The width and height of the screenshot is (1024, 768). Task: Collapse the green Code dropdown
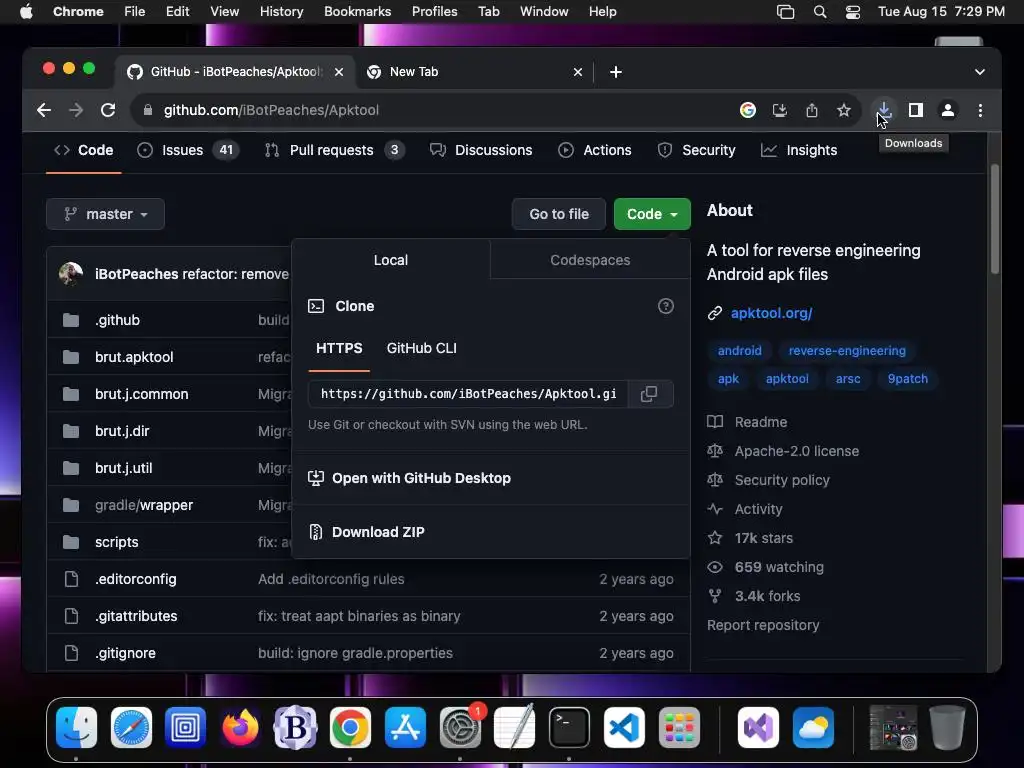(x=652, y=214)
